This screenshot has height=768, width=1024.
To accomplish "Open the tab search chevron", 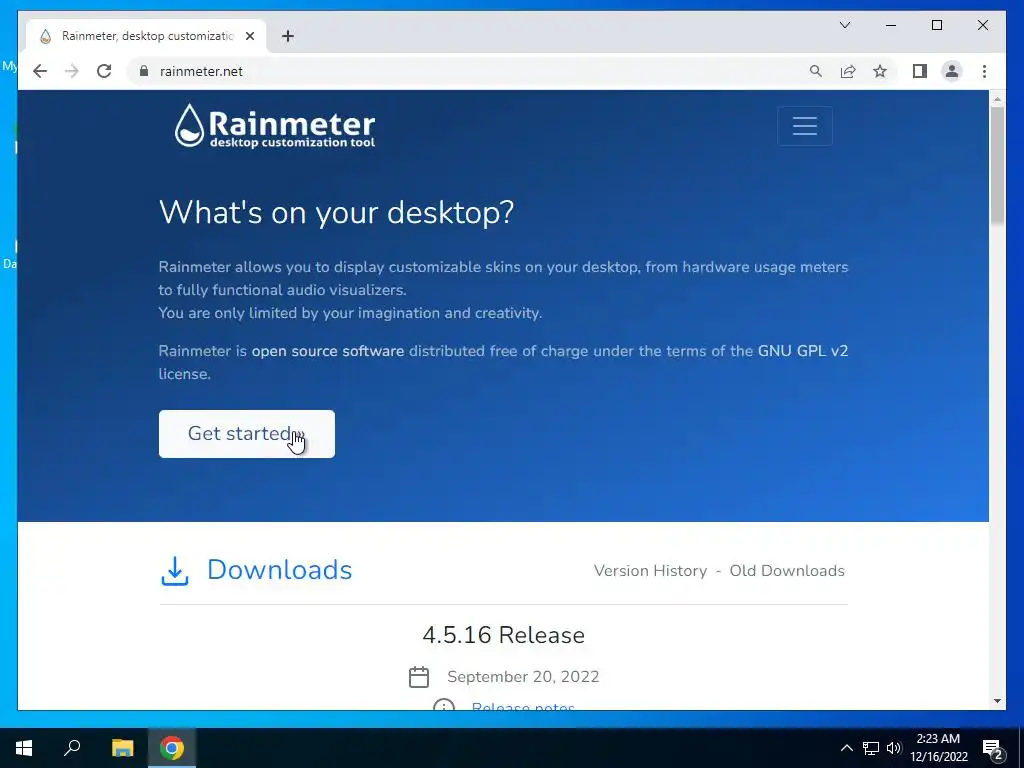I will pyautogui.click(x=844, y=25).
